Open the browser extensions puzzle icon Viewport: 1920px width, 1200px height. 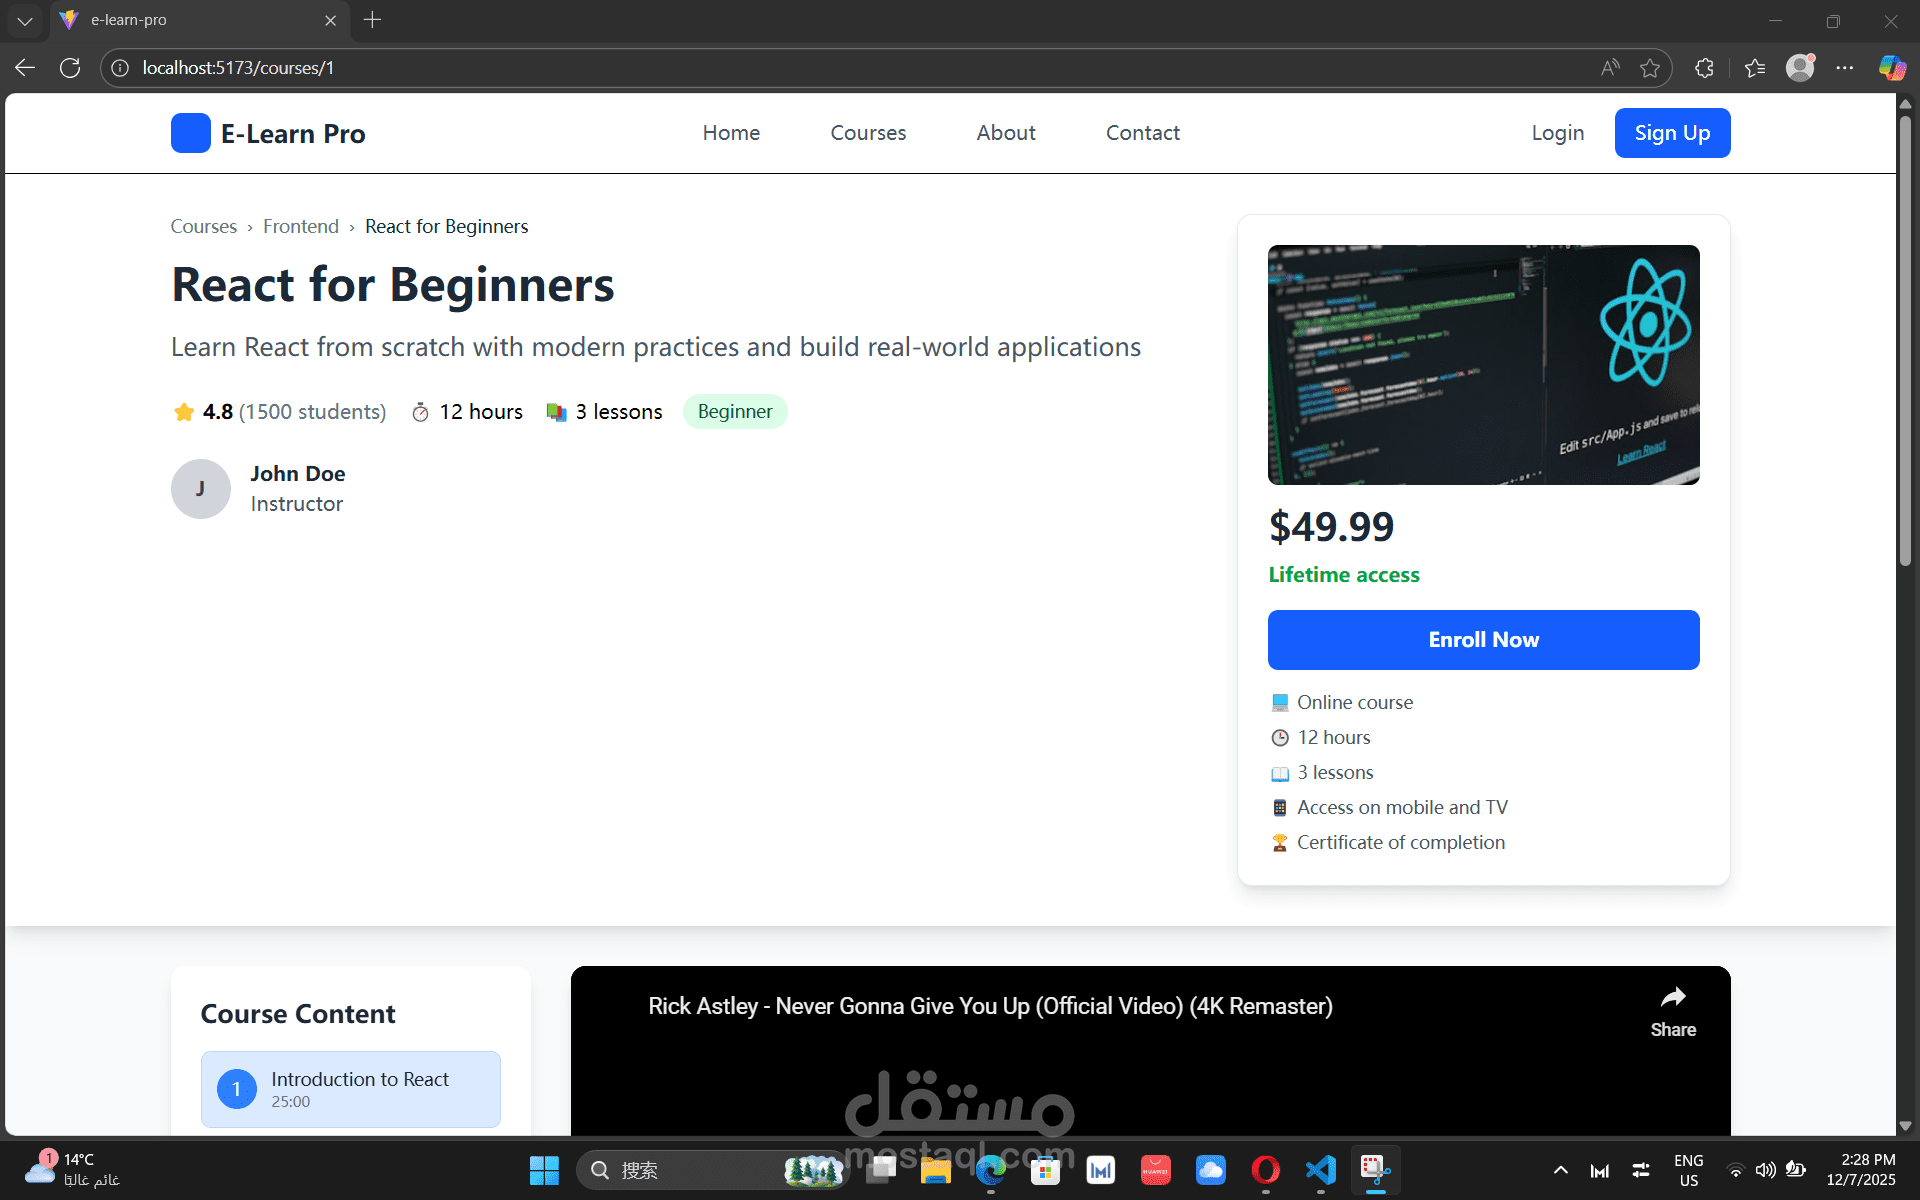[1705, 68]
